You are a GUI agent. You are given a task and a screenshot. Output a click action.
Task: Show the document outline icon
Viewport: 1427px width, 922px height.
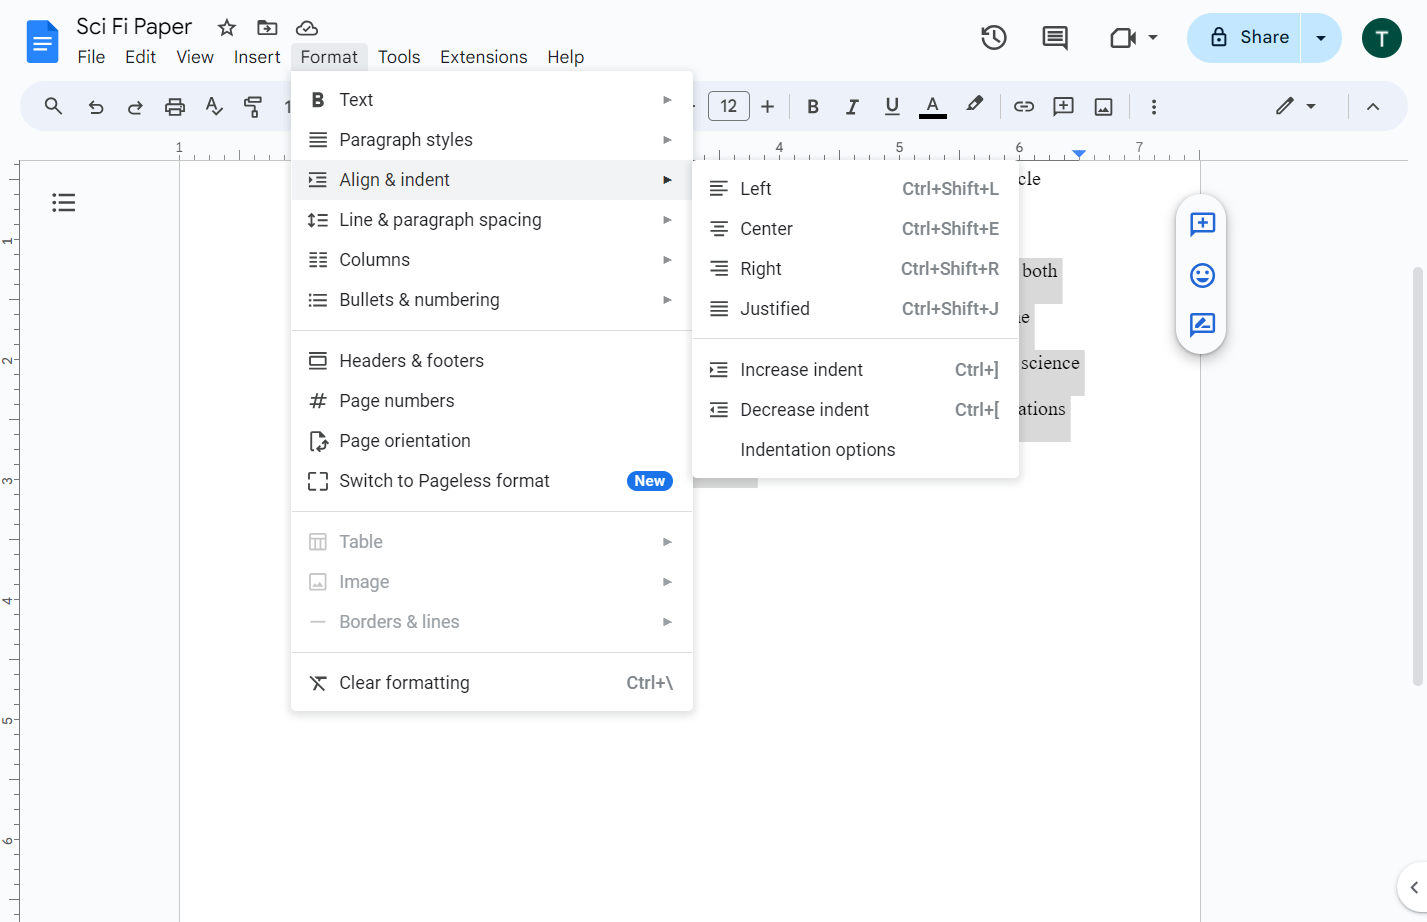[x=64, y=203]
